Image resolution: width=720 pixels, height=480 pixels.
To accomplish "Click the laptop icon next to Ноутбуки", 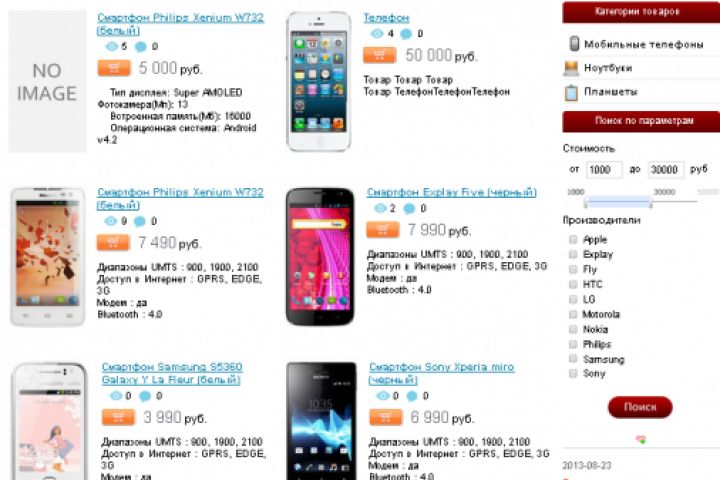I will click(571, 68).
